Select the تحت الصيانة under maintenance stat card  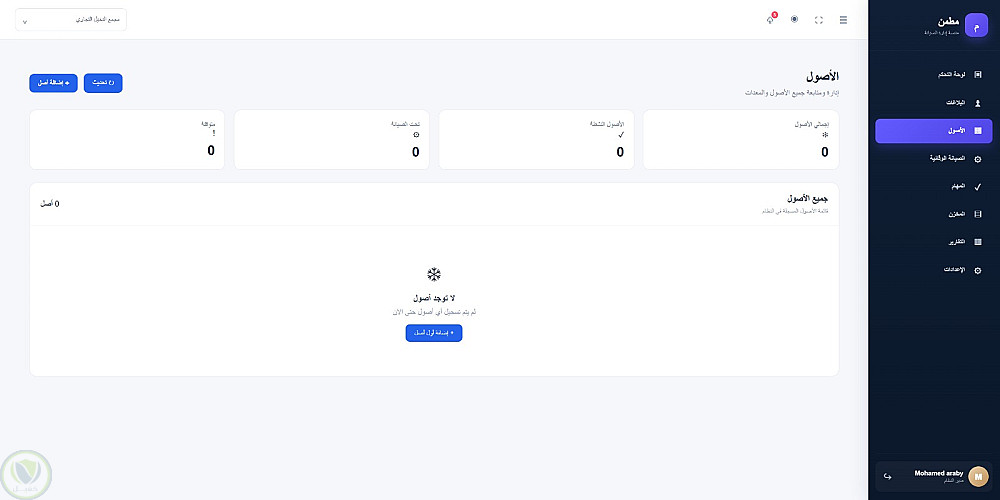coord(332,140)
